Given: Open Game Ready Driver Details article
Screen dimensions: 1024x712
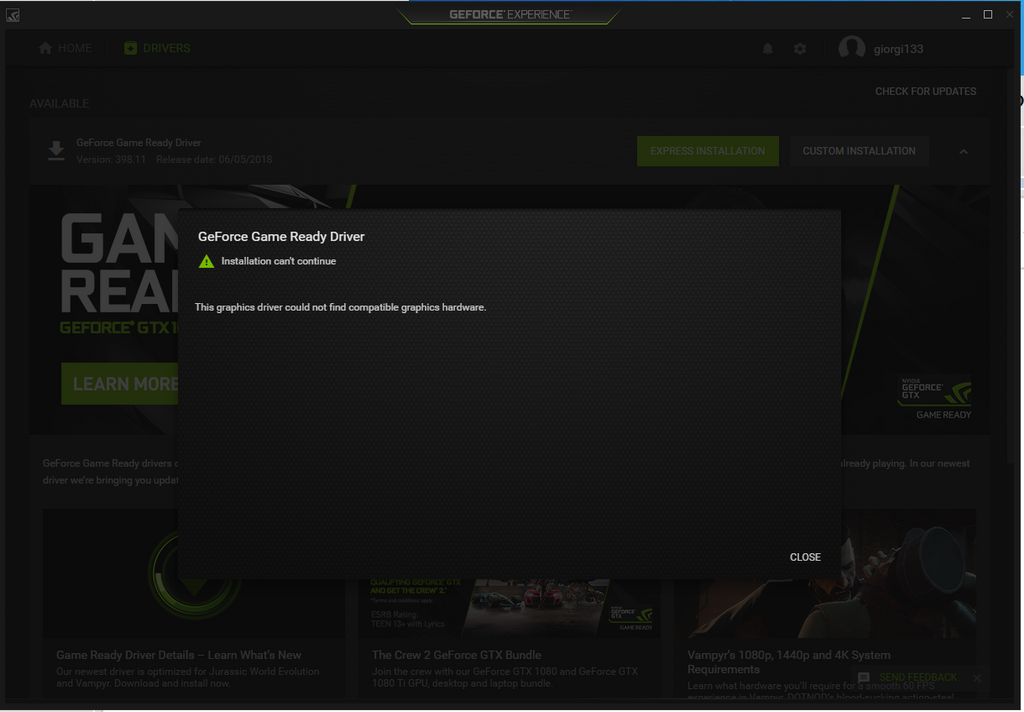Looking at the screenshot, I should (178, 655).
